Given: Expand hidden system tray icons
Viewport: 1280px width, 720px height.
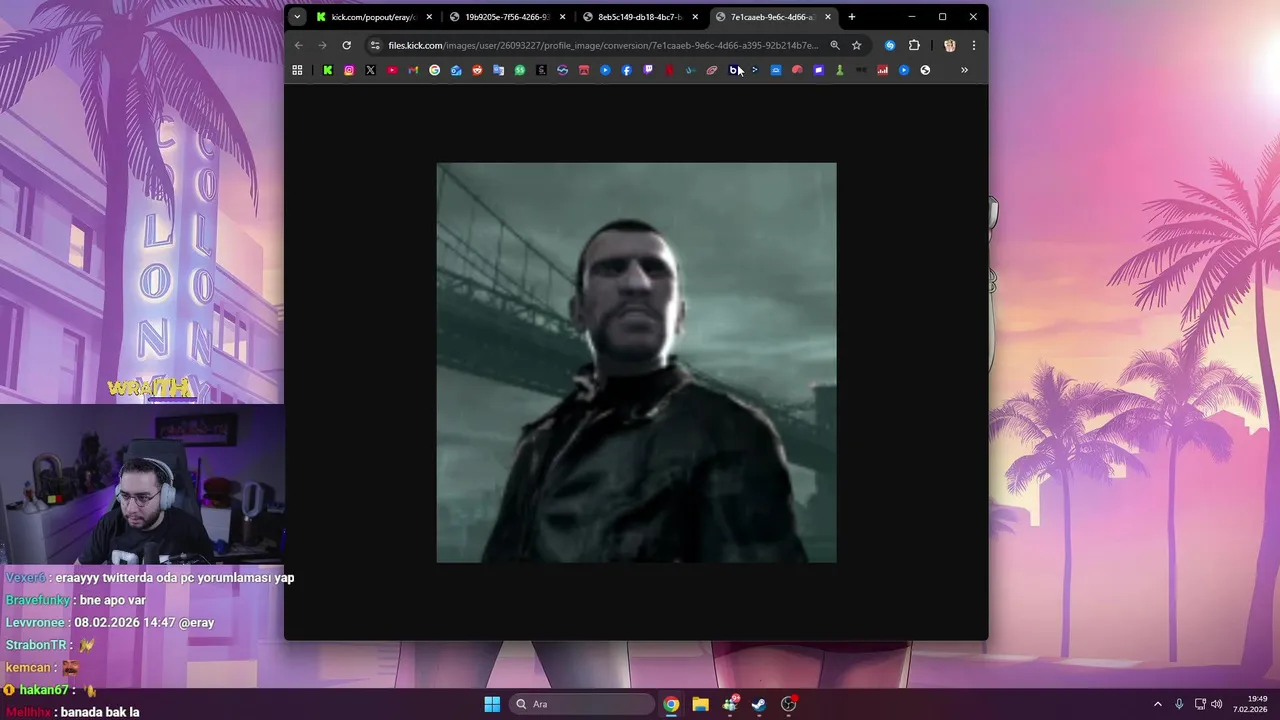Looking at the screenshot, I should [1158, 704].
